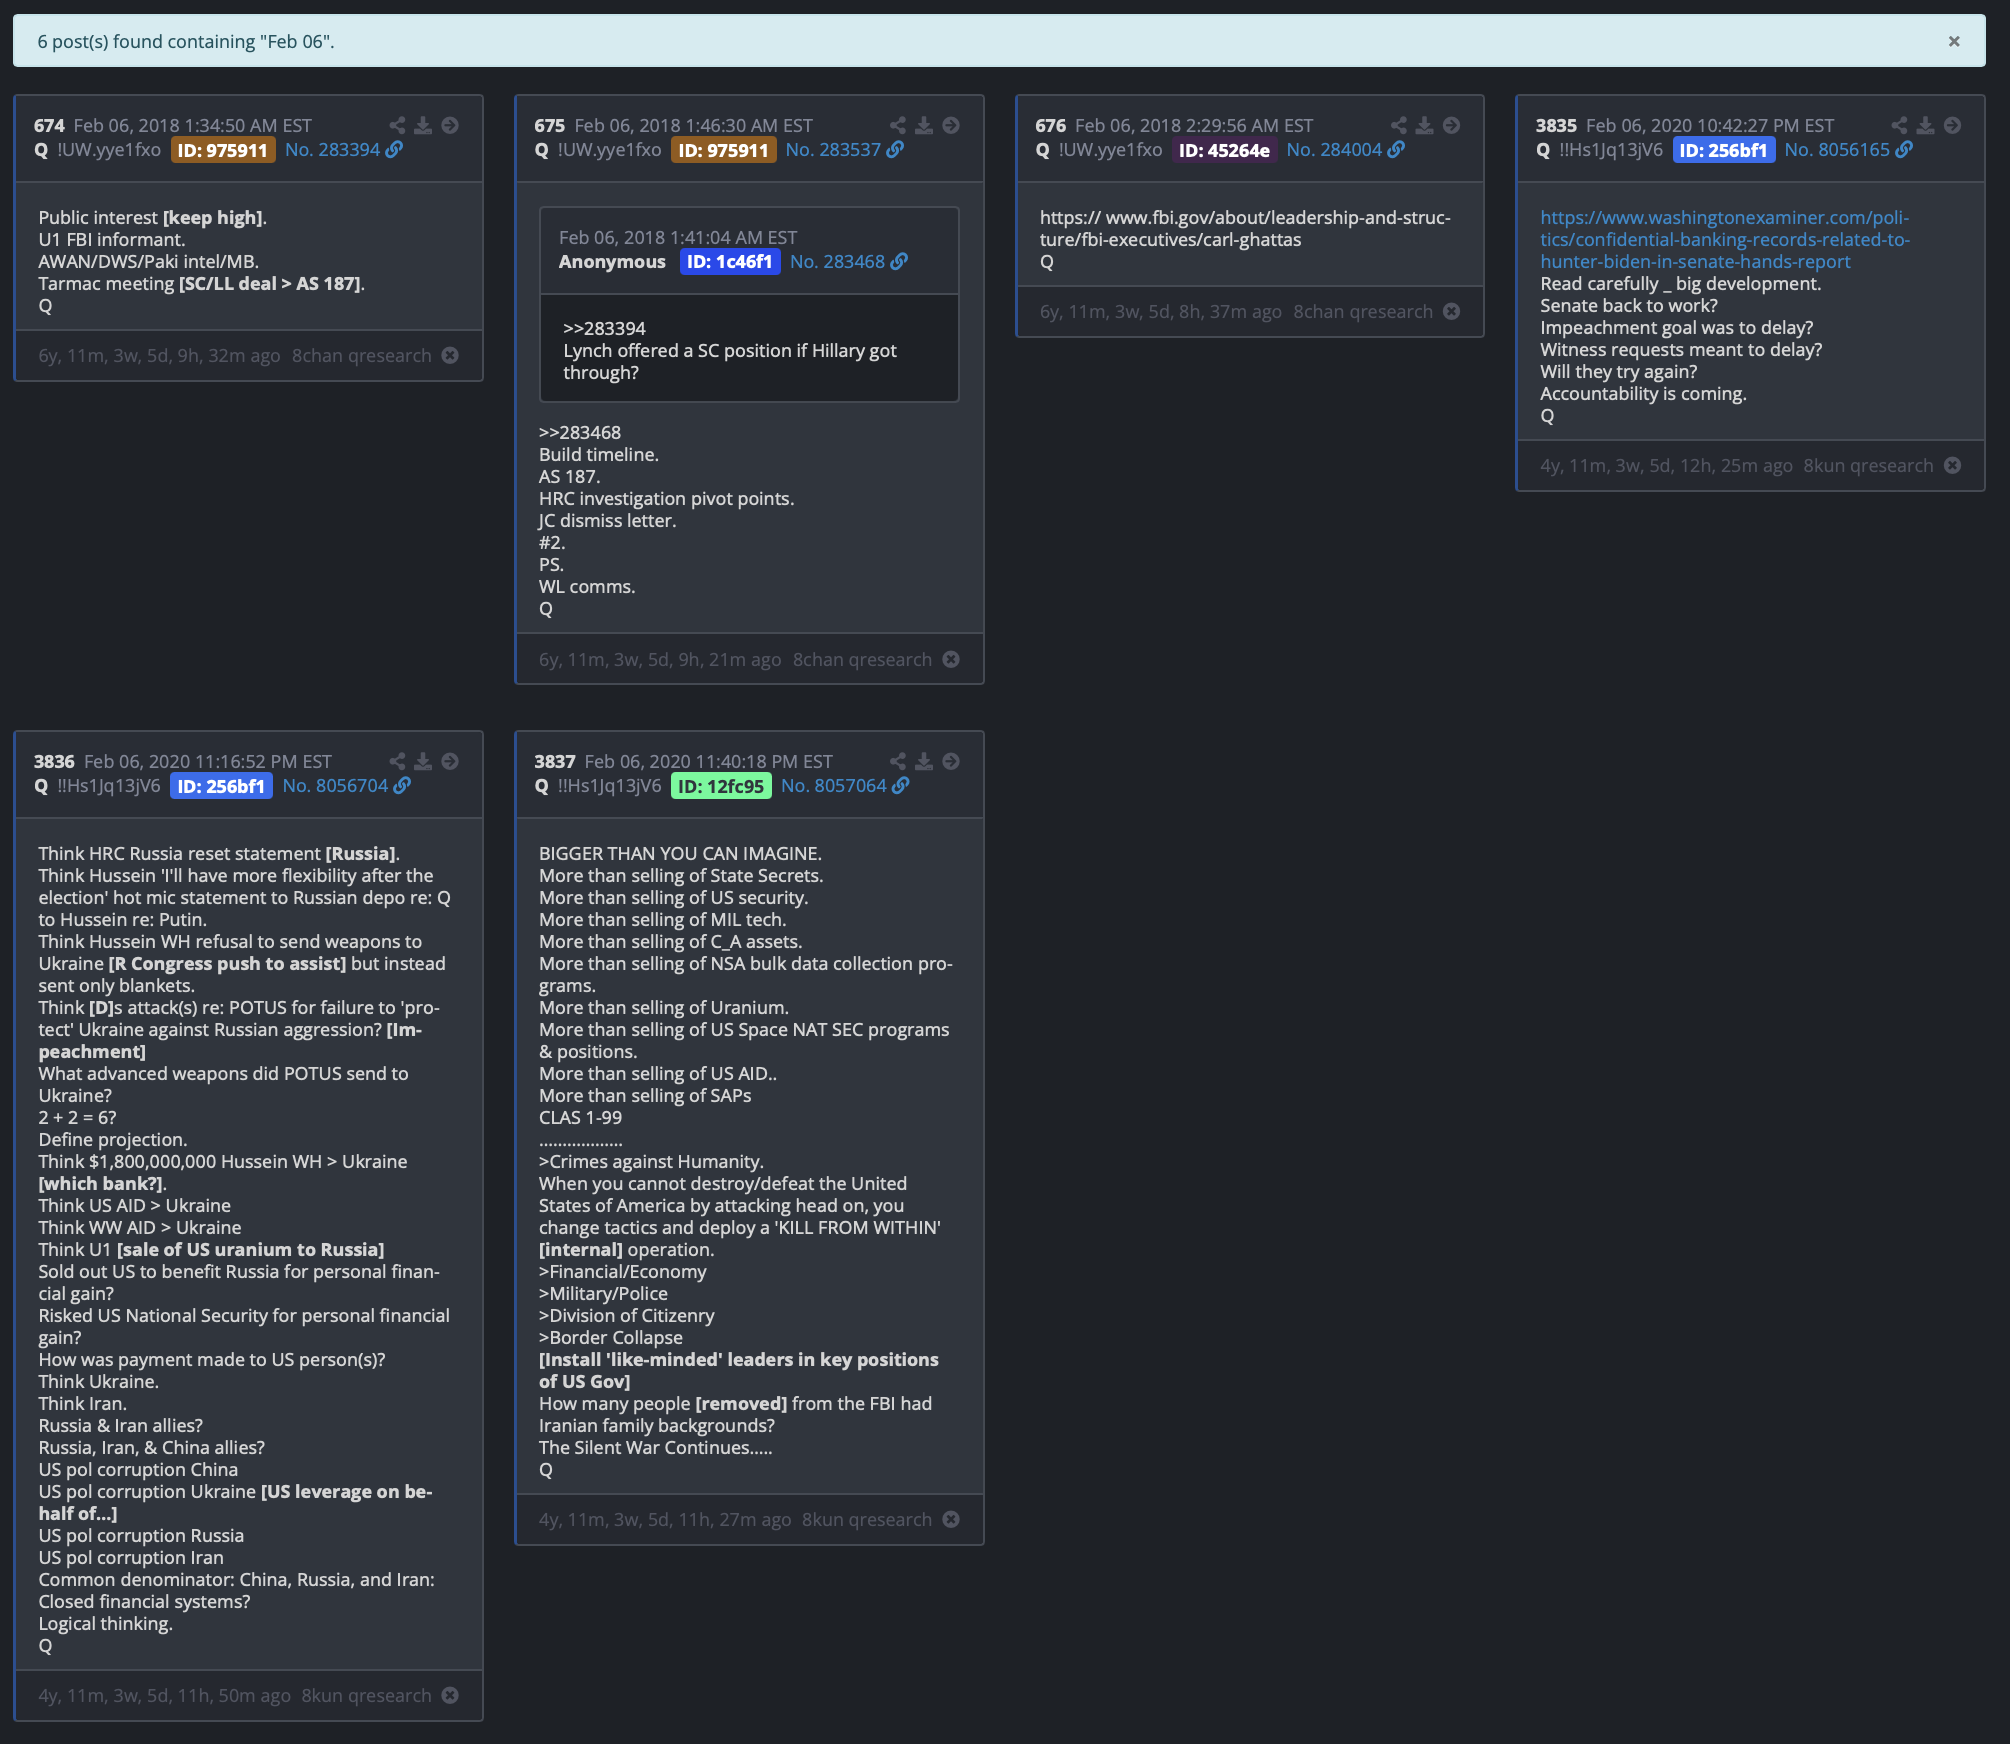Select the blue ID: 256bf1 badge on post 3835

[1724, 150]
